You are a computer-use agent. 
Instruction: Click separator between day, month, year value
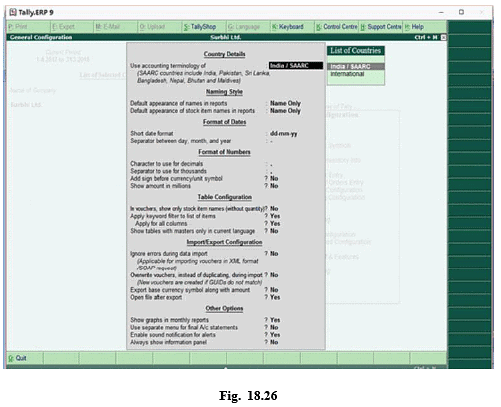click(271, 141)
